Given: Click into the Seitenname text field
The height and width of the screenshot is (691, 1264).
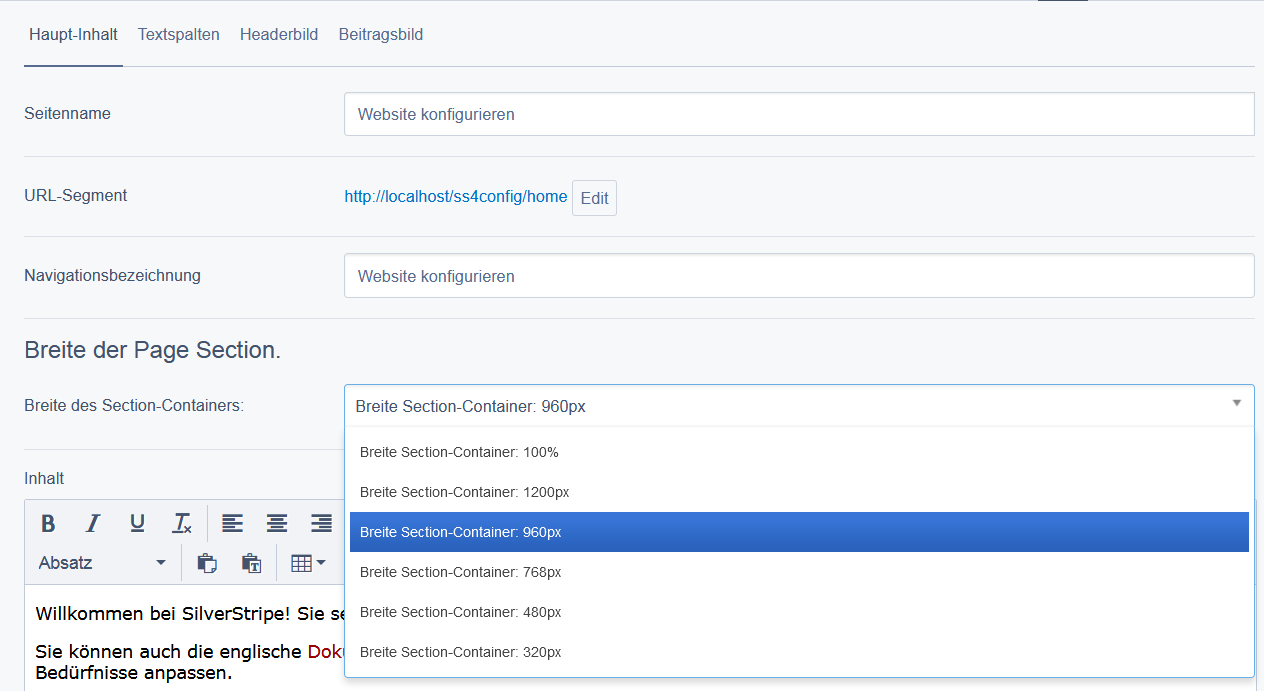Looking at the screenshot, I should click(x=798, y=114).
